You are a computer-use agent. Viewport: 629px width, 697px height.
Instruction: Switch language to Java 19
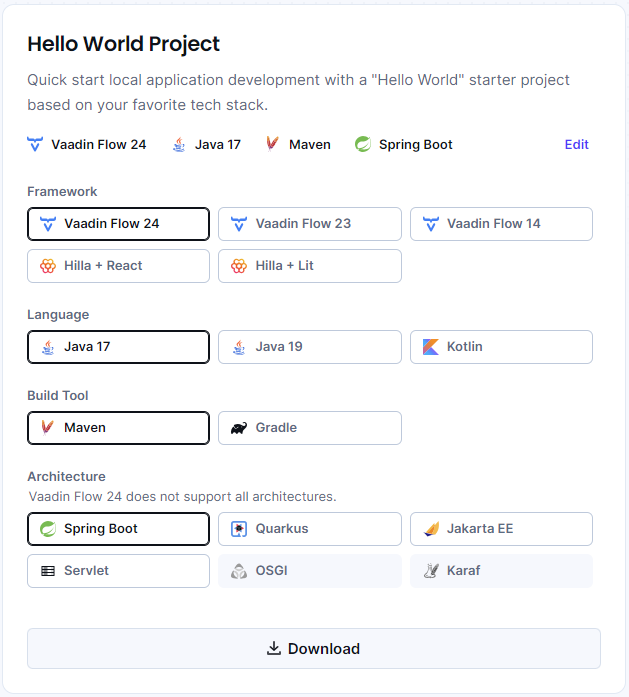click(309, 347)
